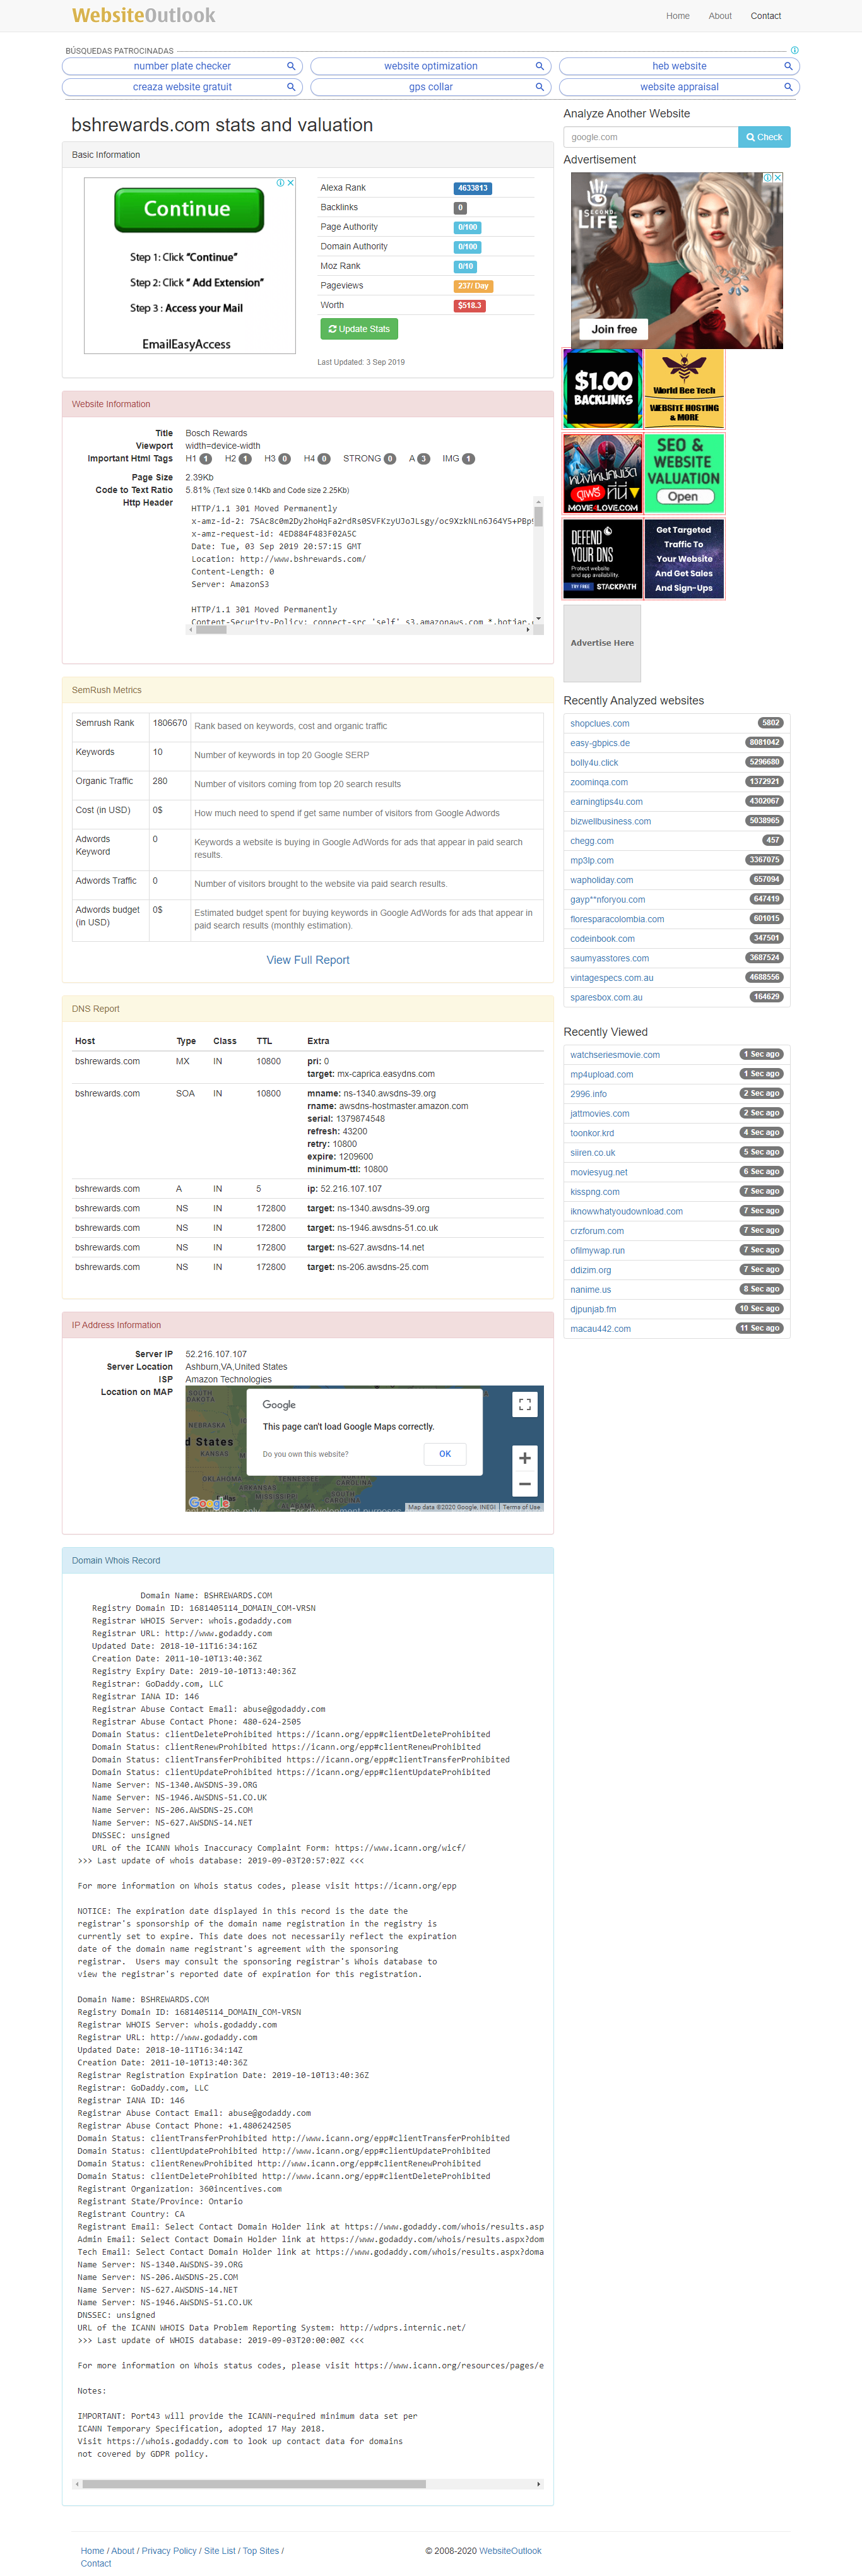Click footer Privacy Policy link
This screenshot has width=862, height=2576.
pyautogui.click(x=169, y=2551)
